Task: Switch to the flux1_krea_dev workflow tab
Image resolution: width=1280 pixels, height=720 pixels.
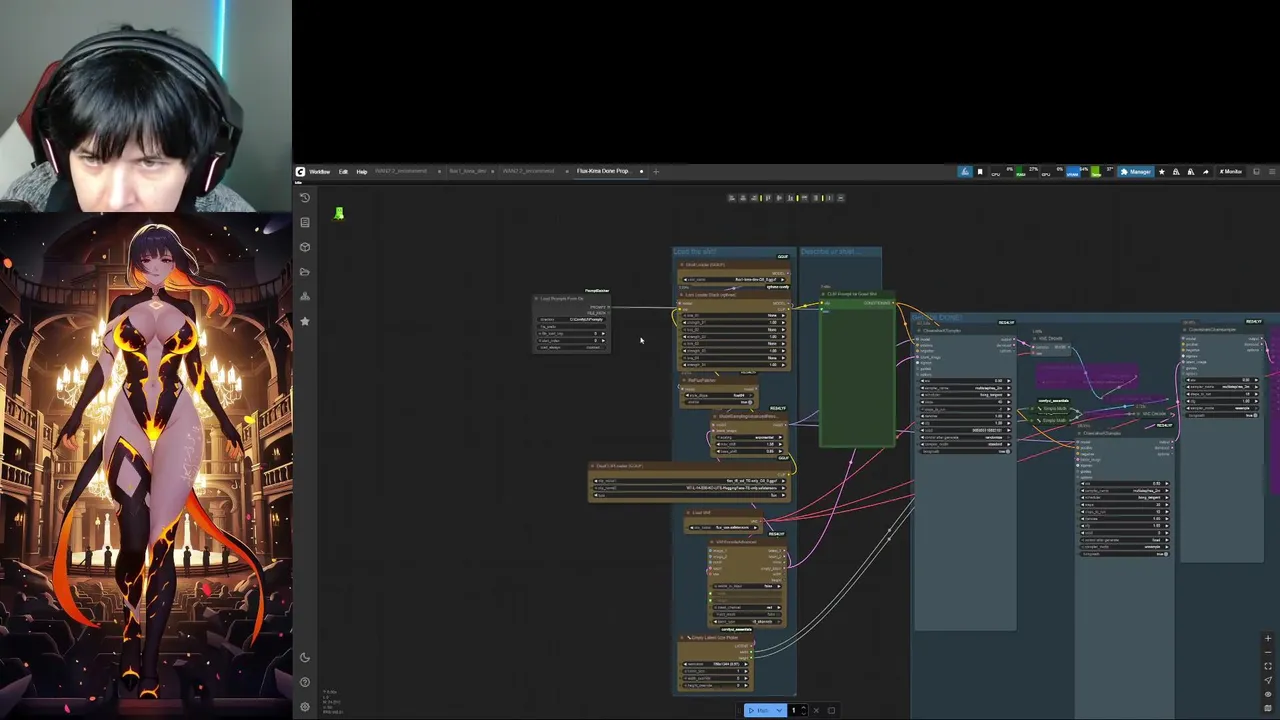Action: tap(467, 171)
